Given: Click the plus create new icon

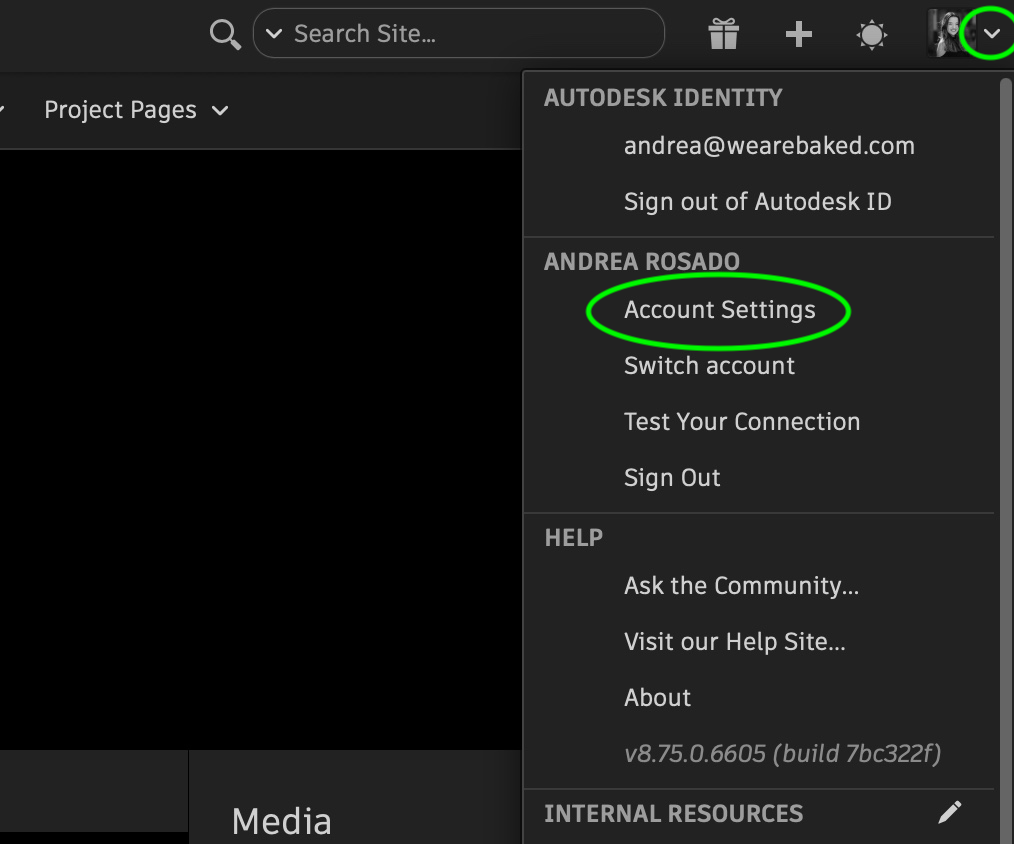Looking at the screenshot, I should 798,35.
